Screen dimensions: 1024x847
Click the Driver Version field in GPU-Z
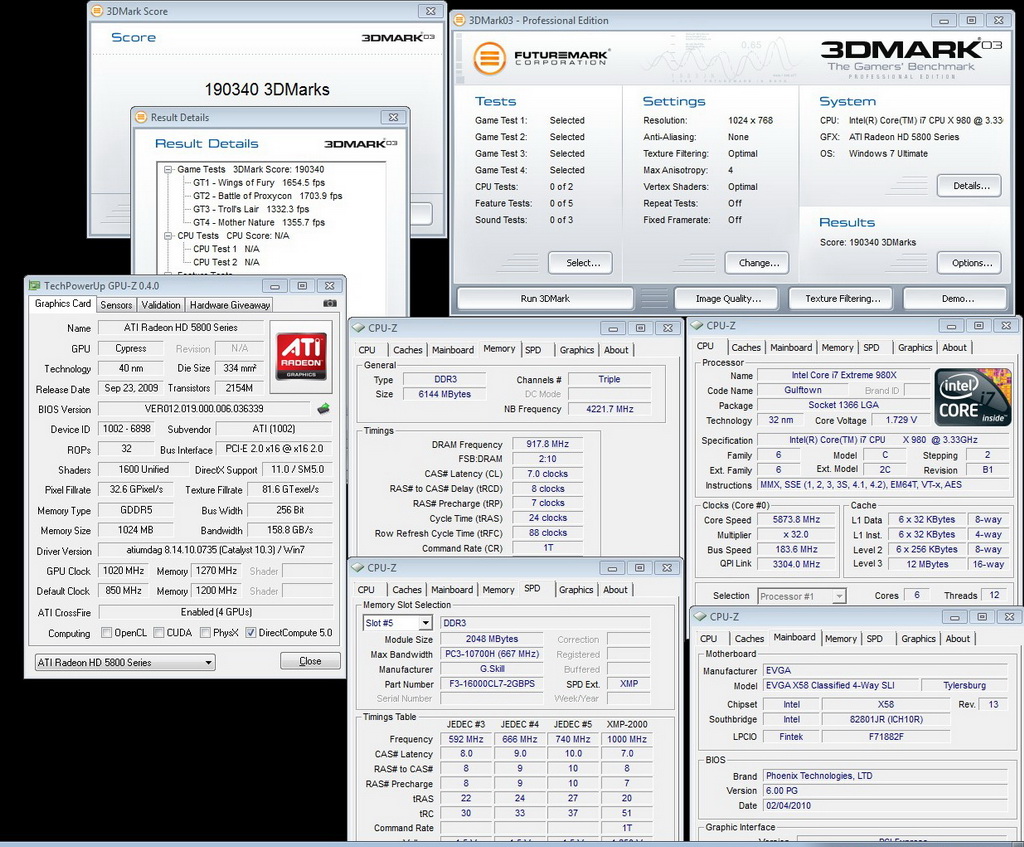[216, 550]
